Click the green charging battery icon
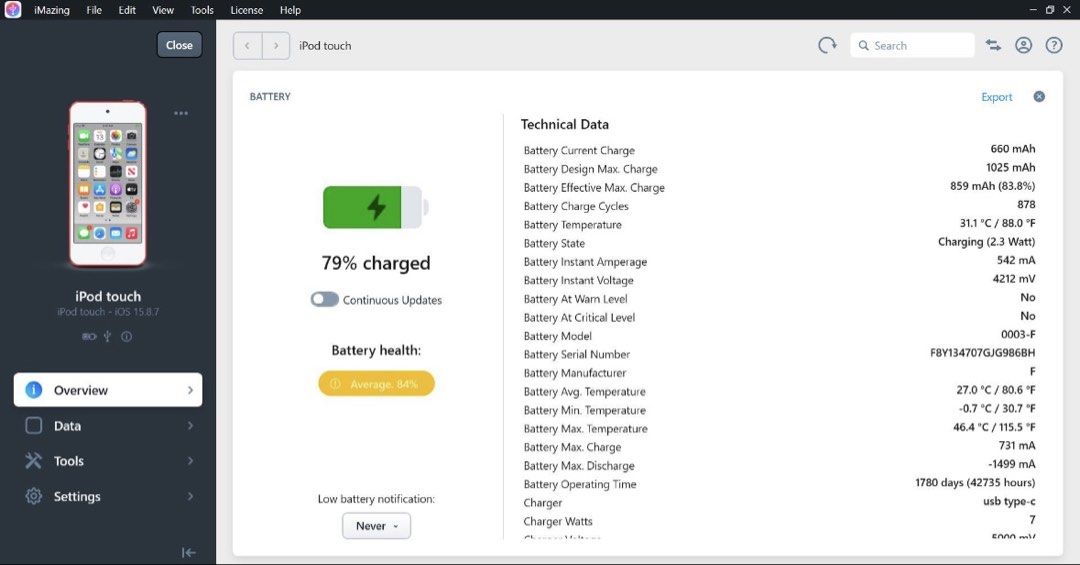Viewport: 1080px width, 565px height. point(376,207)
